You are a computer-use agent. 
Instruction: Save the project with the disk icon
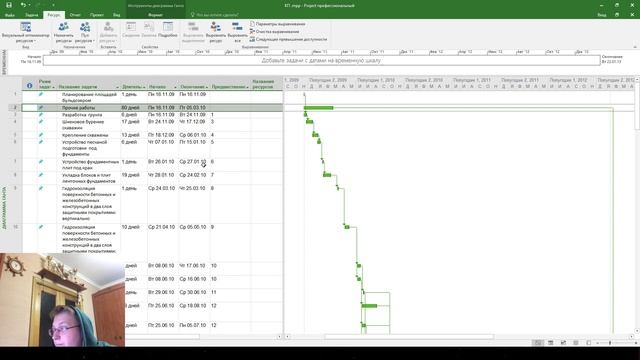(x=9, y=5)
